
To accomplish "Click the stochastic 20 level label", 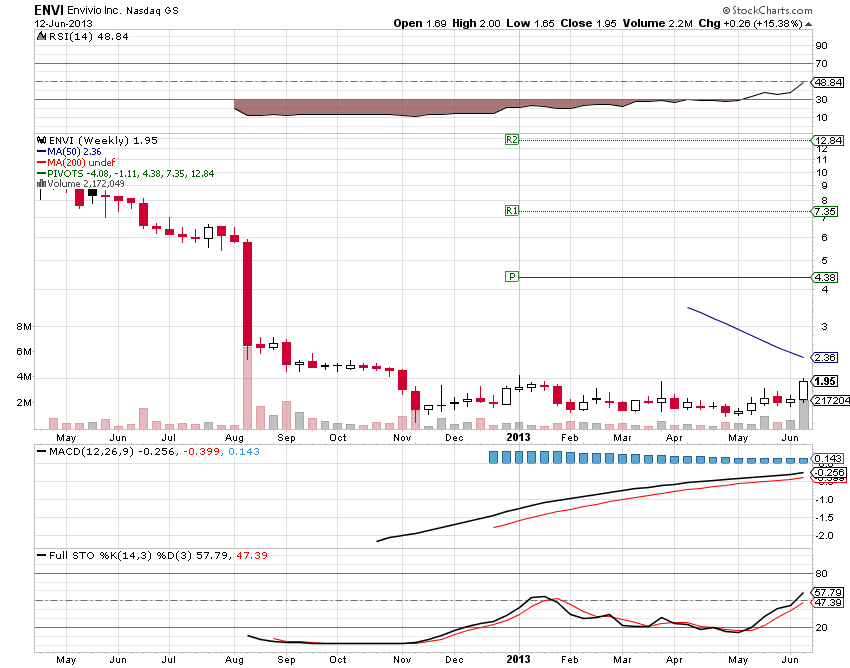I will click(821, 627).
